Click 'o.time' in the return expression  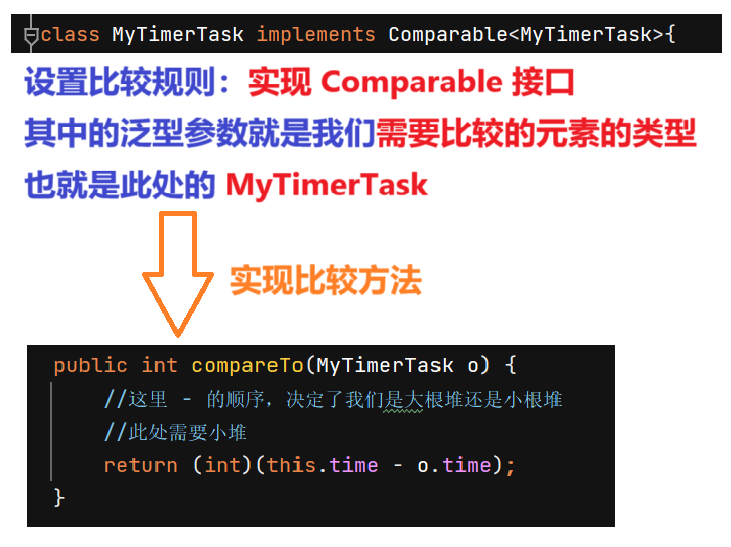pyautogui.click(x=455, y=465)
